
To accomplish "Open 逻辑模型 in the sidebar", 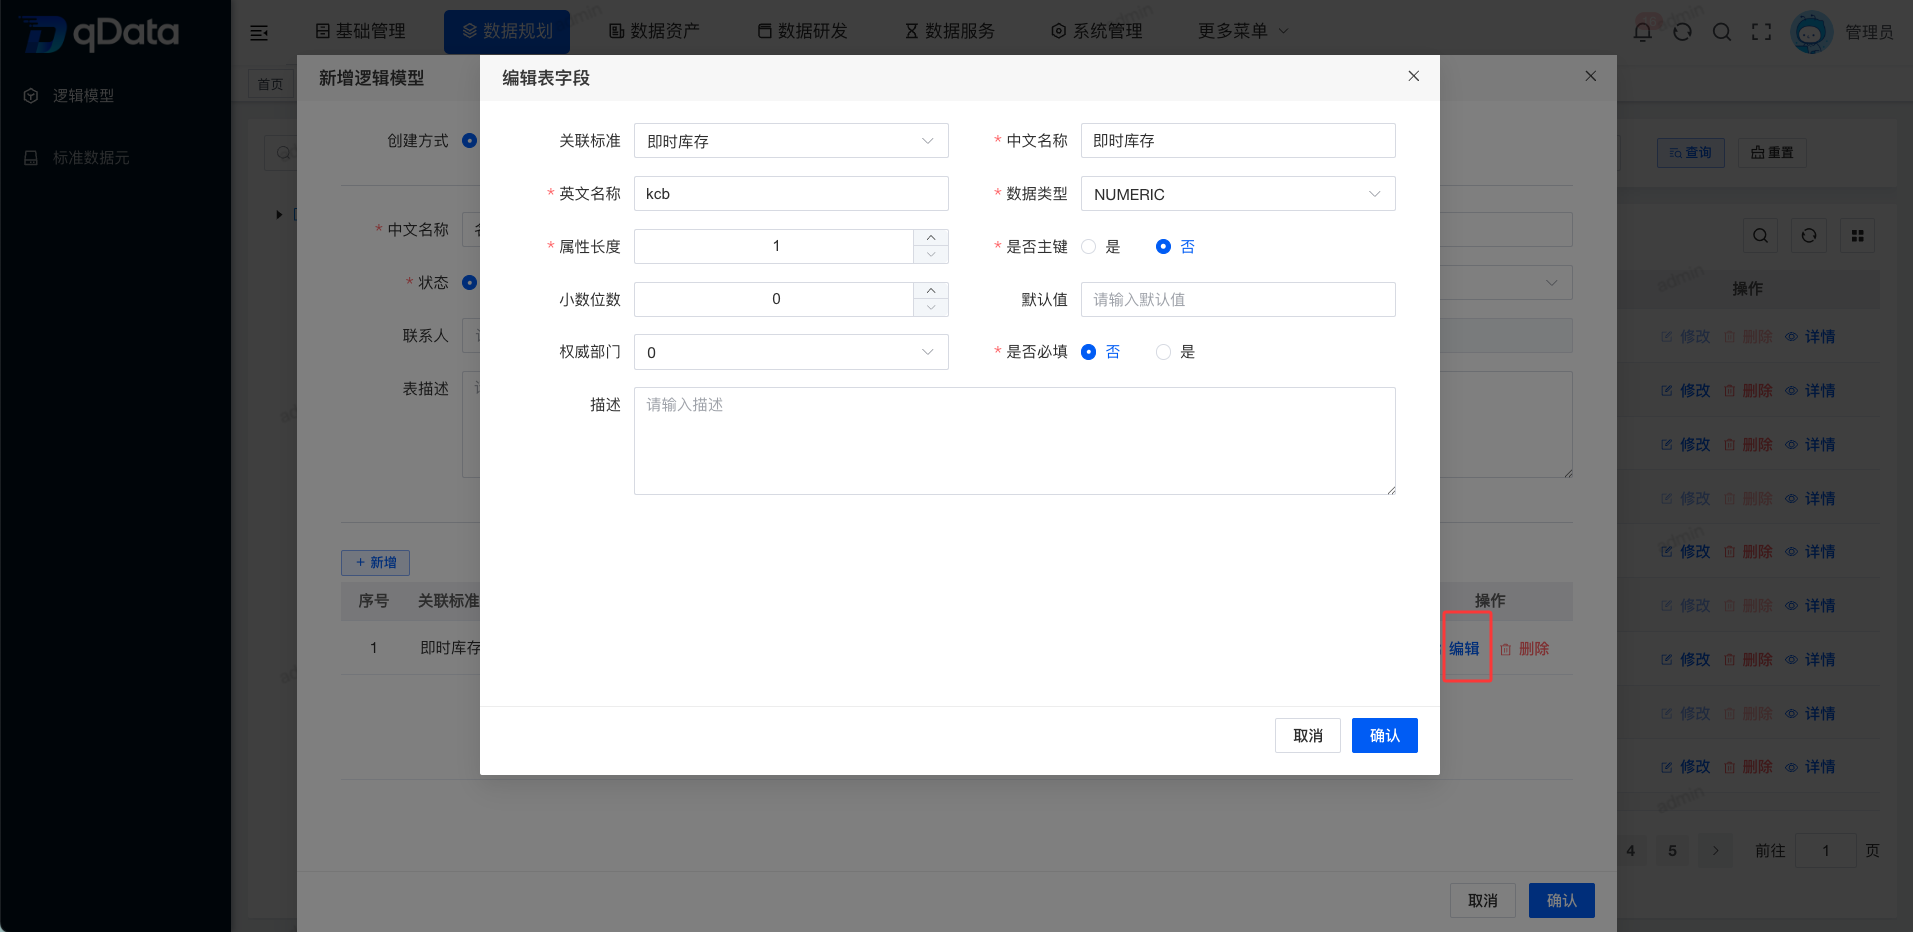I will coord(83,96).
